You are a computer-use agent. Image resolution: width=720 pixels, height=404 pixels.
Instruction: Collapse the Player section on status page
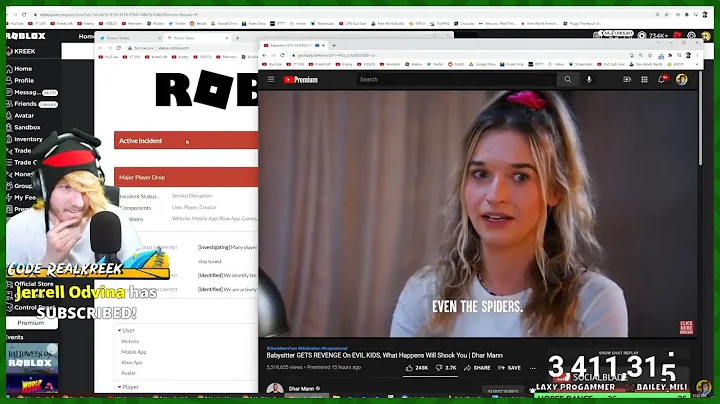click(128, 387)
